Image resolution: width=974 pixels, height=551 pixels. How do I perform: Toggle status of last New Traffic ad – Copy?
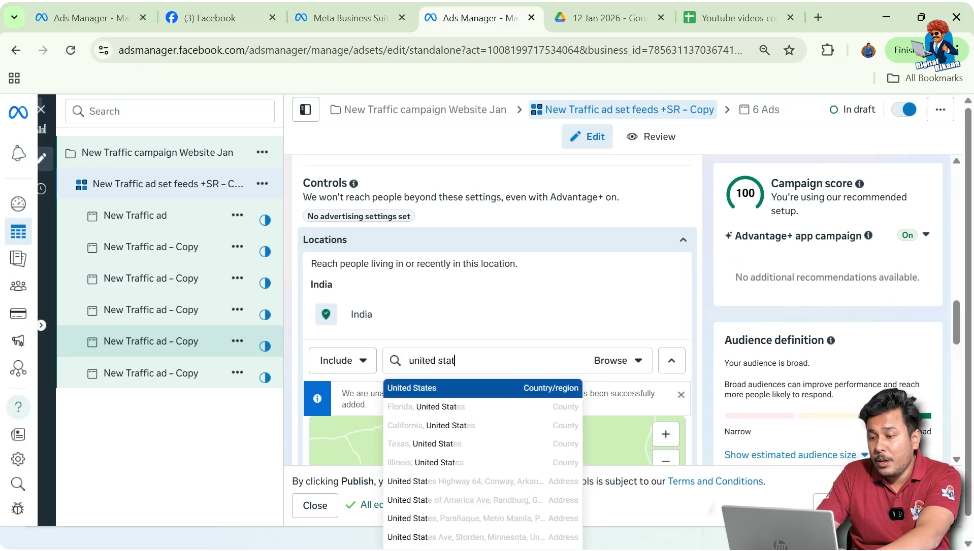[x=265, y=378]
